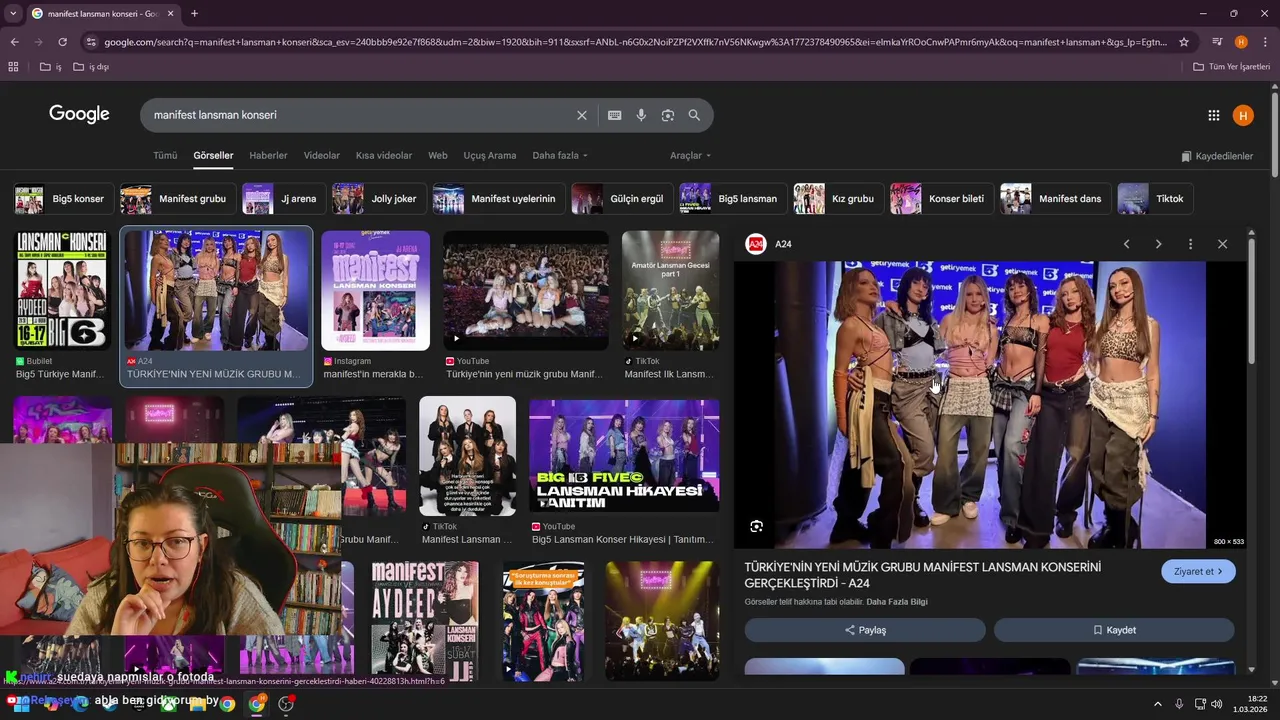
Task: Open the on-screen keyboard input tool
Action: (615, 115)
